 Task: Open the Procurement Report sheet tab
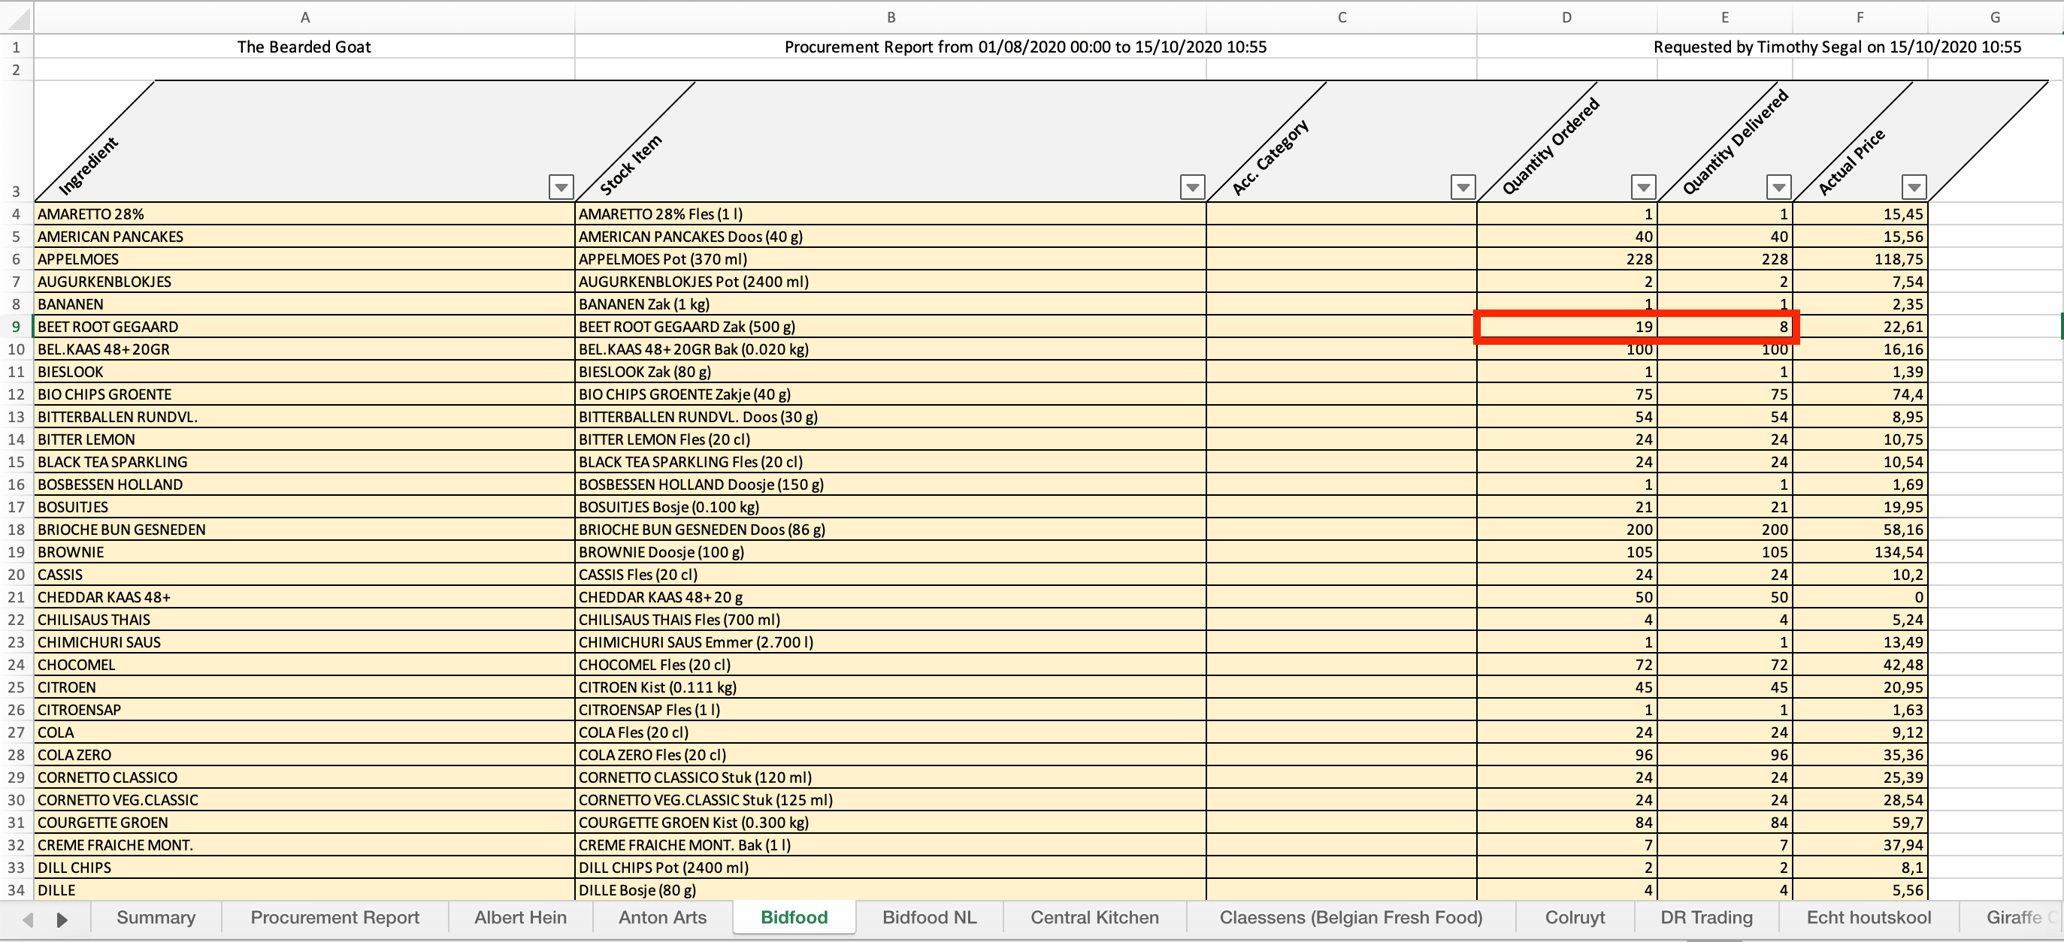(x=335, y=918)
